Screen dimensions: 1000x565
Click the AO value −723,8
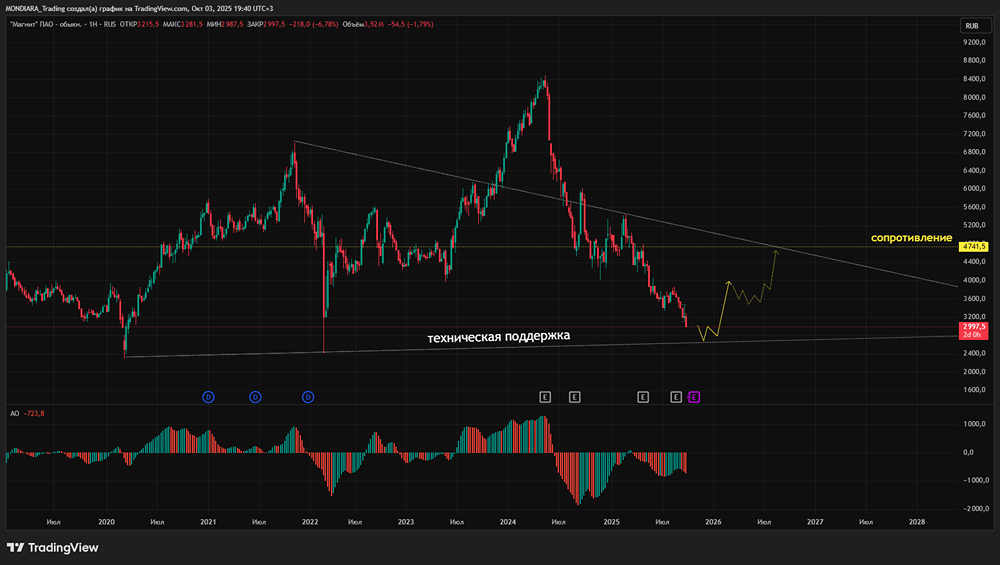(x=34, y=413)
